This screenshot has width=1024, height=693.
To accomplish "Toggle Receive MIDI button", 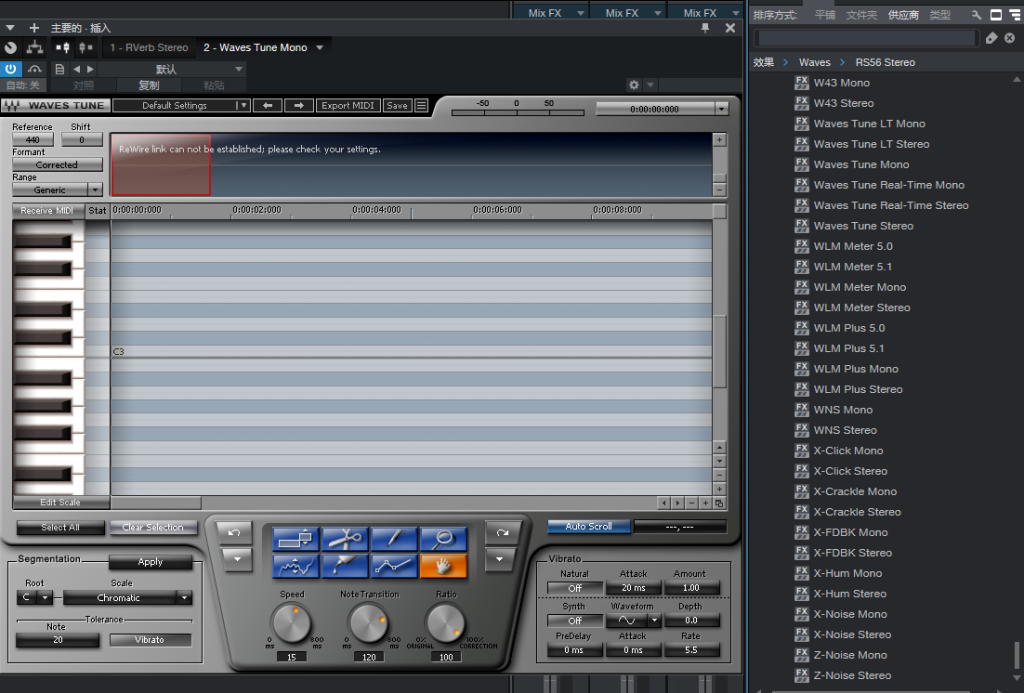I will point(46,210).
